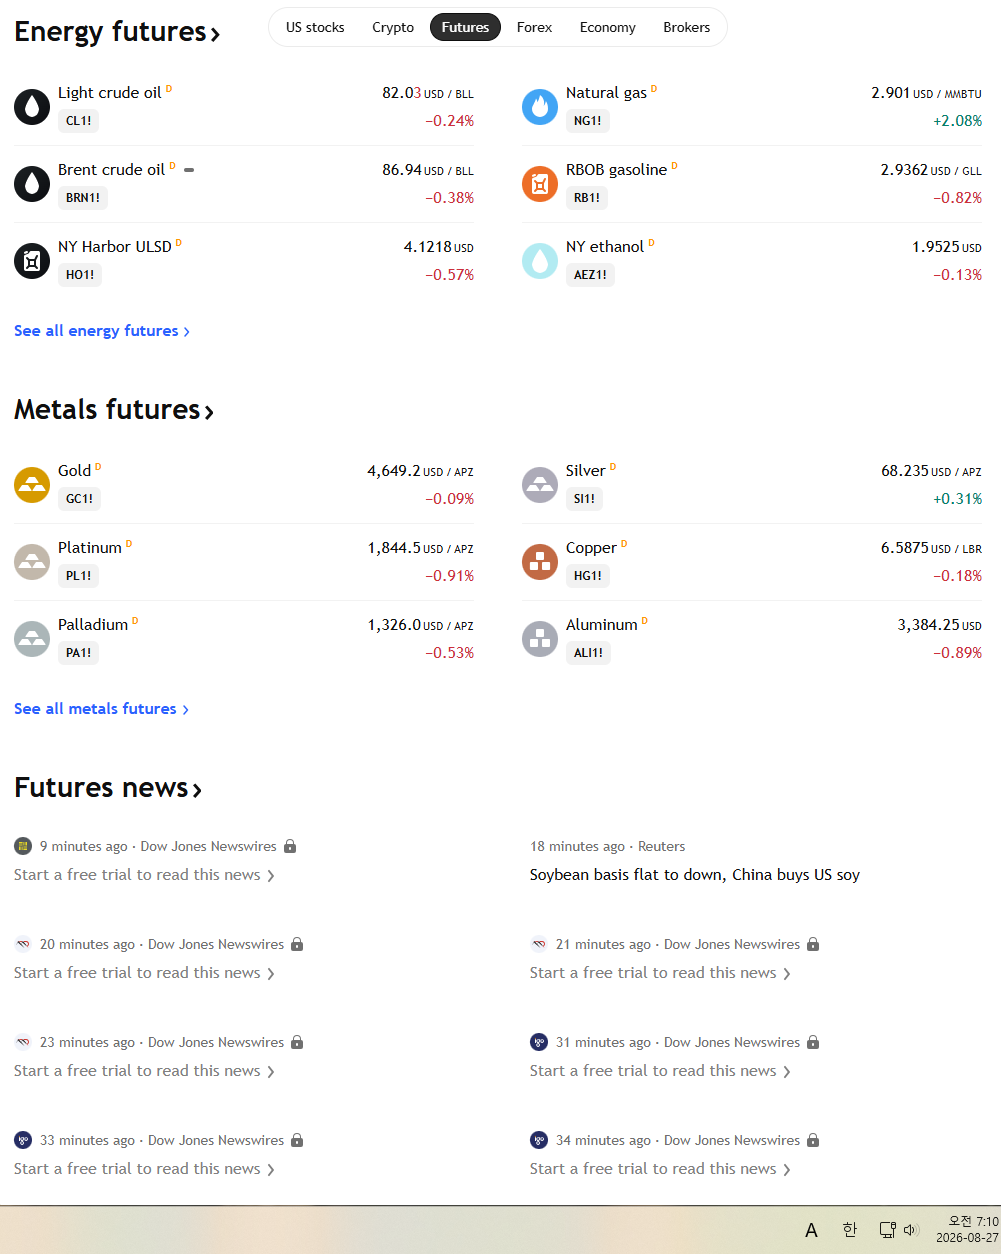Toggle the Korean input mode in the taskbar
The width and height of the screenshot is (1001, 1254).
(x=849, y=1230)
